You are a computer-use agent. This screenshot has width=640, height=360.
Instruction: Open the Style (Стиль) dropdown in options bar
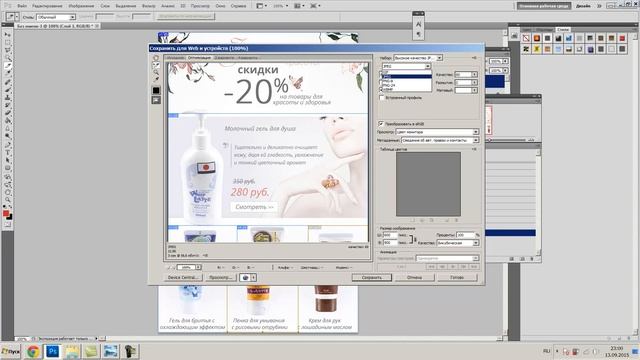[x=56, y=17]
